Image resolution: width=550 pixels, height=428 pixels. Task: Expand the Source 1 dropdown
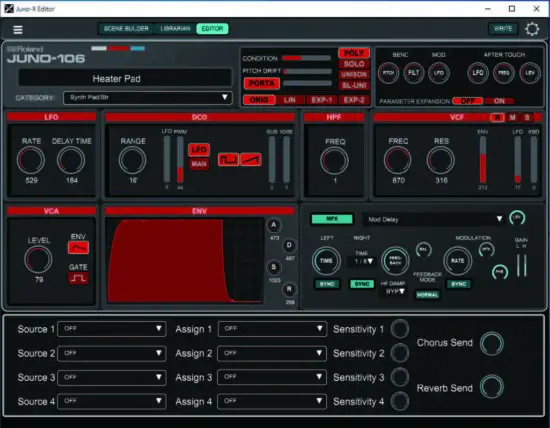coord(112,329)
